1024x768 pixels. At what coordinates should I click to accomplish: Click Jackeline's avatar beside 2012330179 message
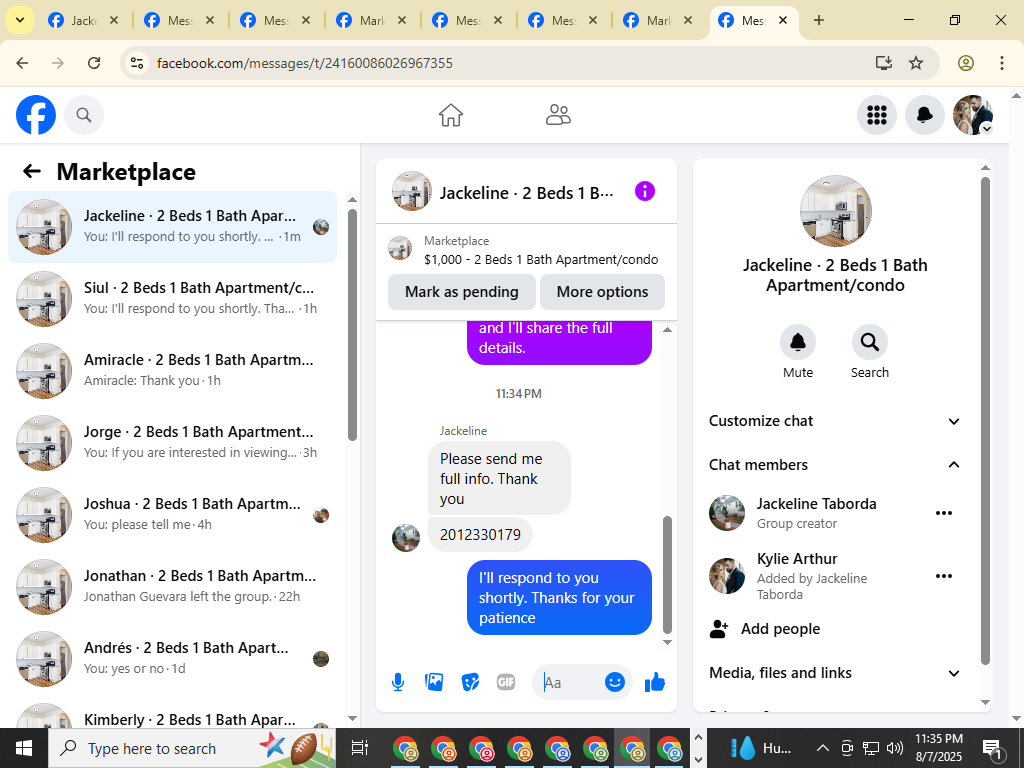coord(406,538)
